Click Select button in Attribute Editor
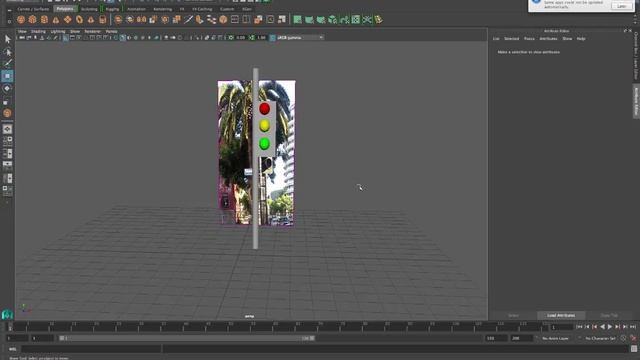The image size is (640, 360). coord(513,315)
